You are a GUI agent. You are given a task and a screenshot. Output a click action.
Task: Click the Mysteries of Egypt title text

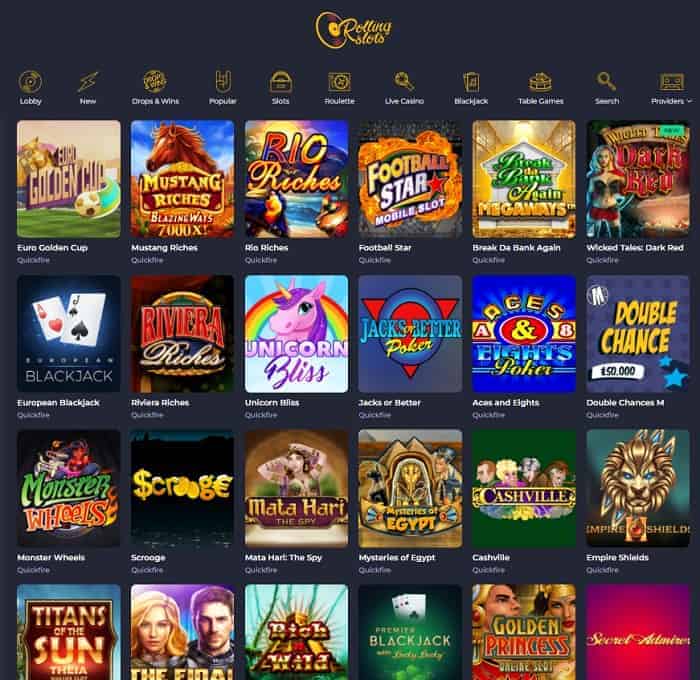[396, 558]
